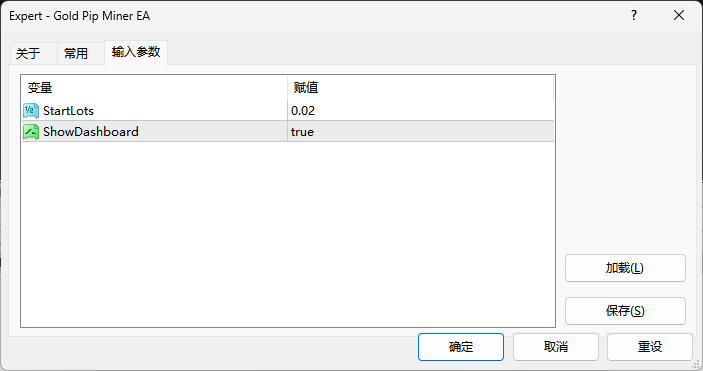Click the 变量 column header
This screenshot has height=371, width=703.
click(154, 87)
